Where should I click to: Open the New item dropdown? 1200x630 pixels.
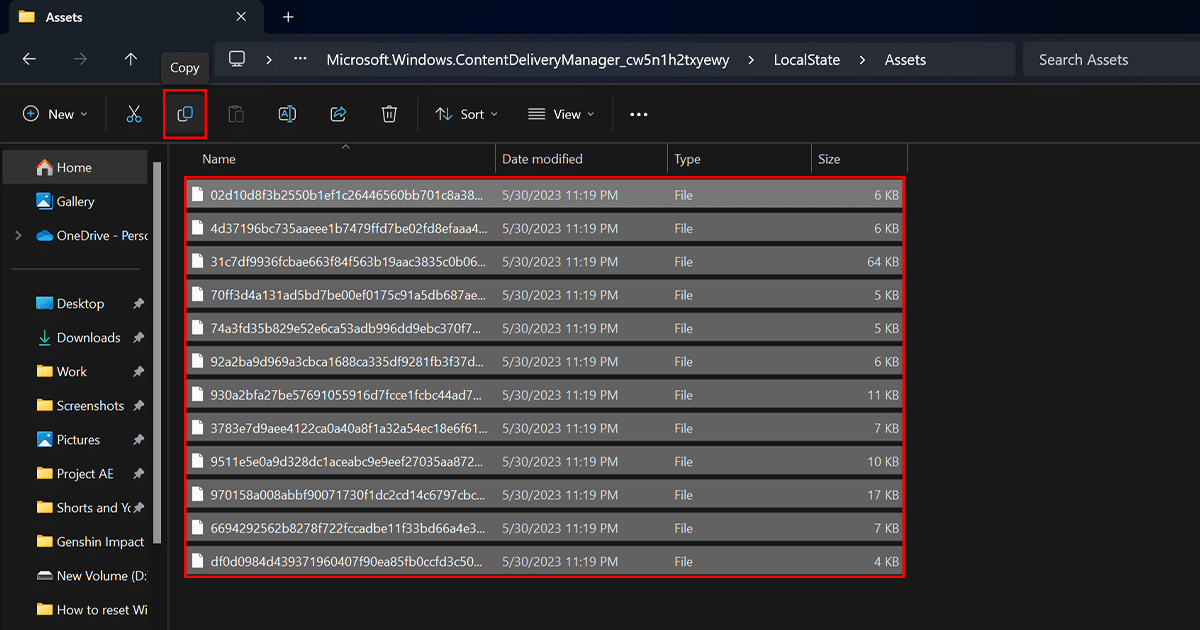point(55,115)
